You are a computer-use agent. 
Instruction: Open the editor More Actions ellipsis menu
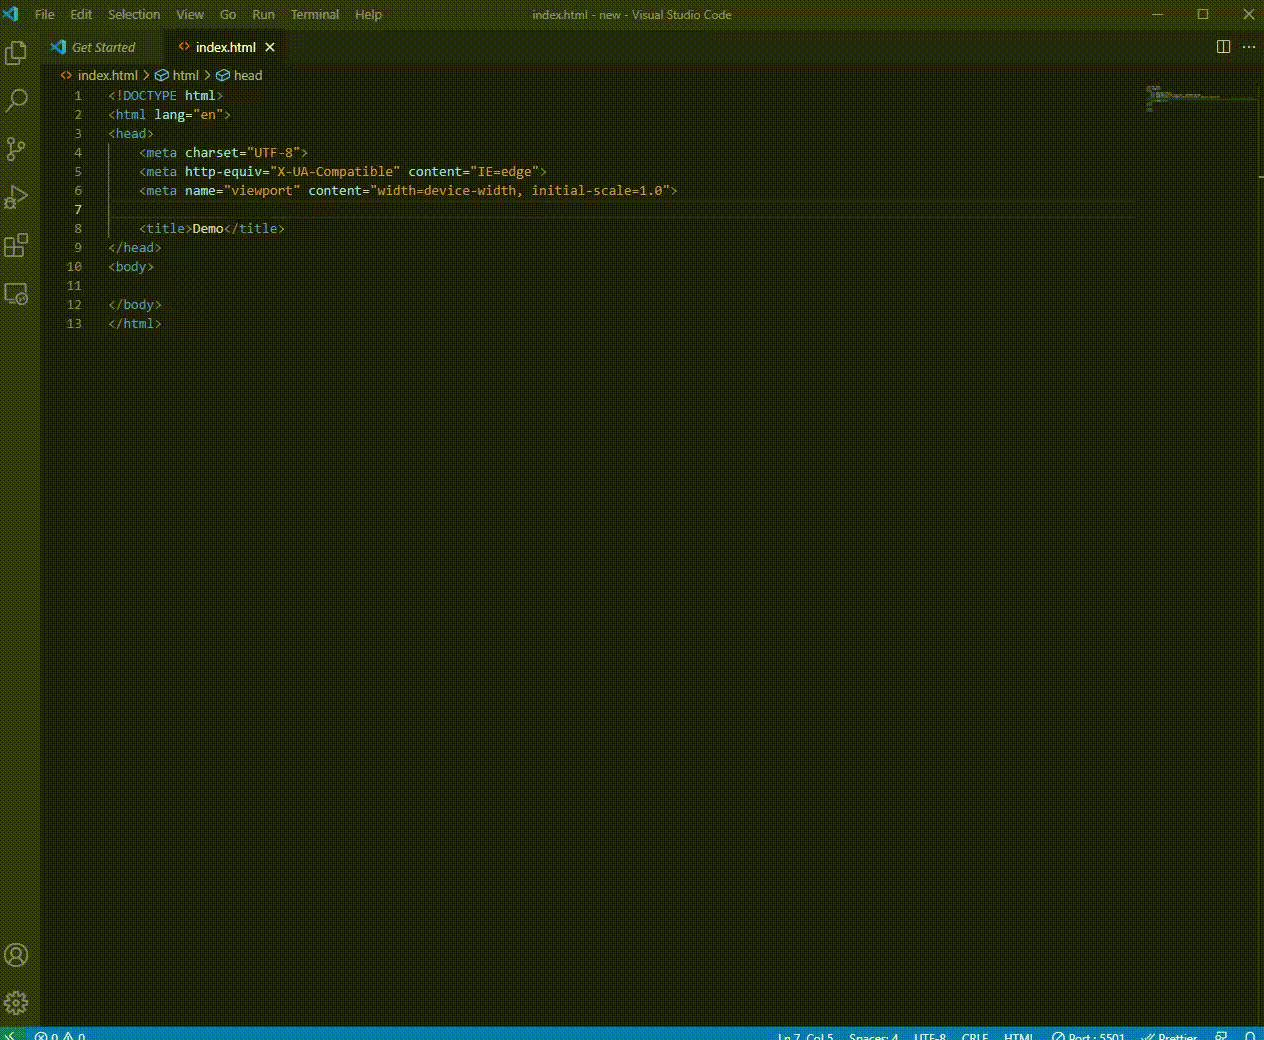click(1248, 46)
